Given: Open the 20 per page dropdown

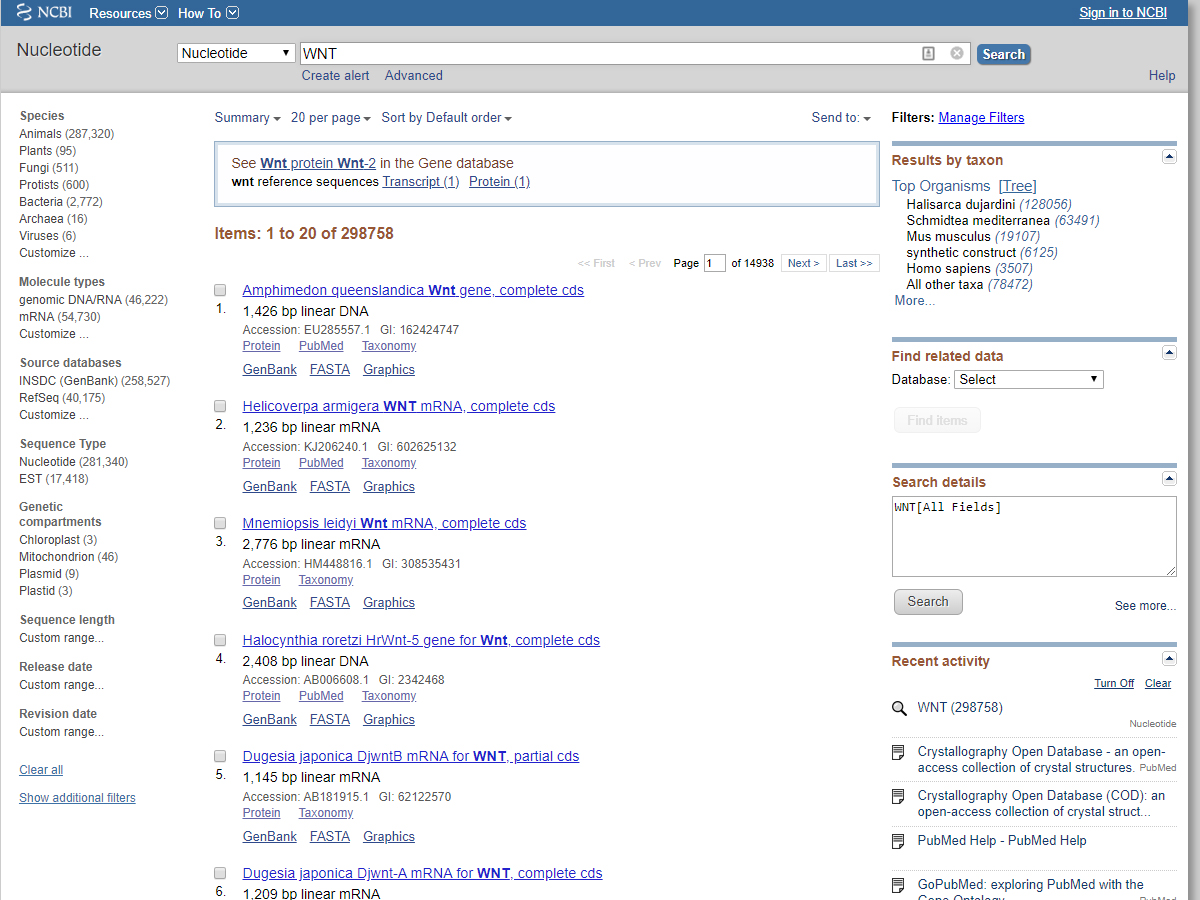Looking at the screenshot, I should [330, 118].
